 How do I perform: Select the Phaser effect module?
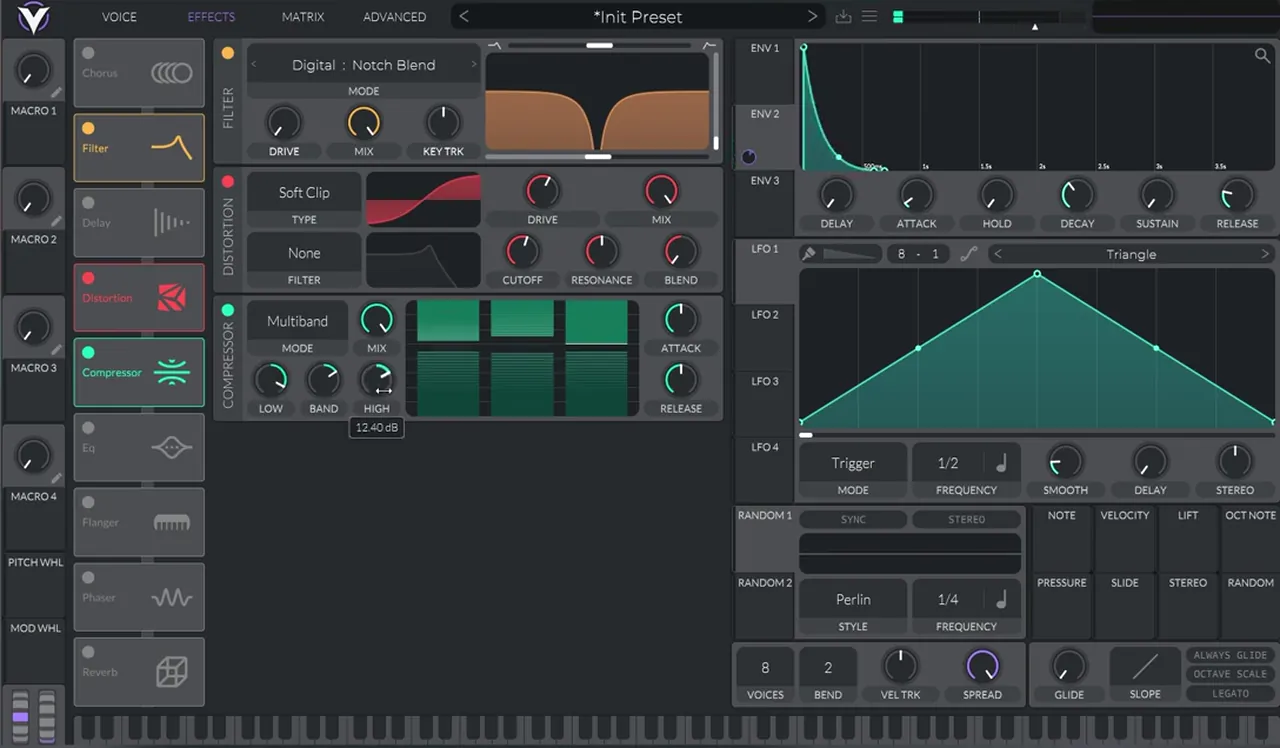coord(139,597)
